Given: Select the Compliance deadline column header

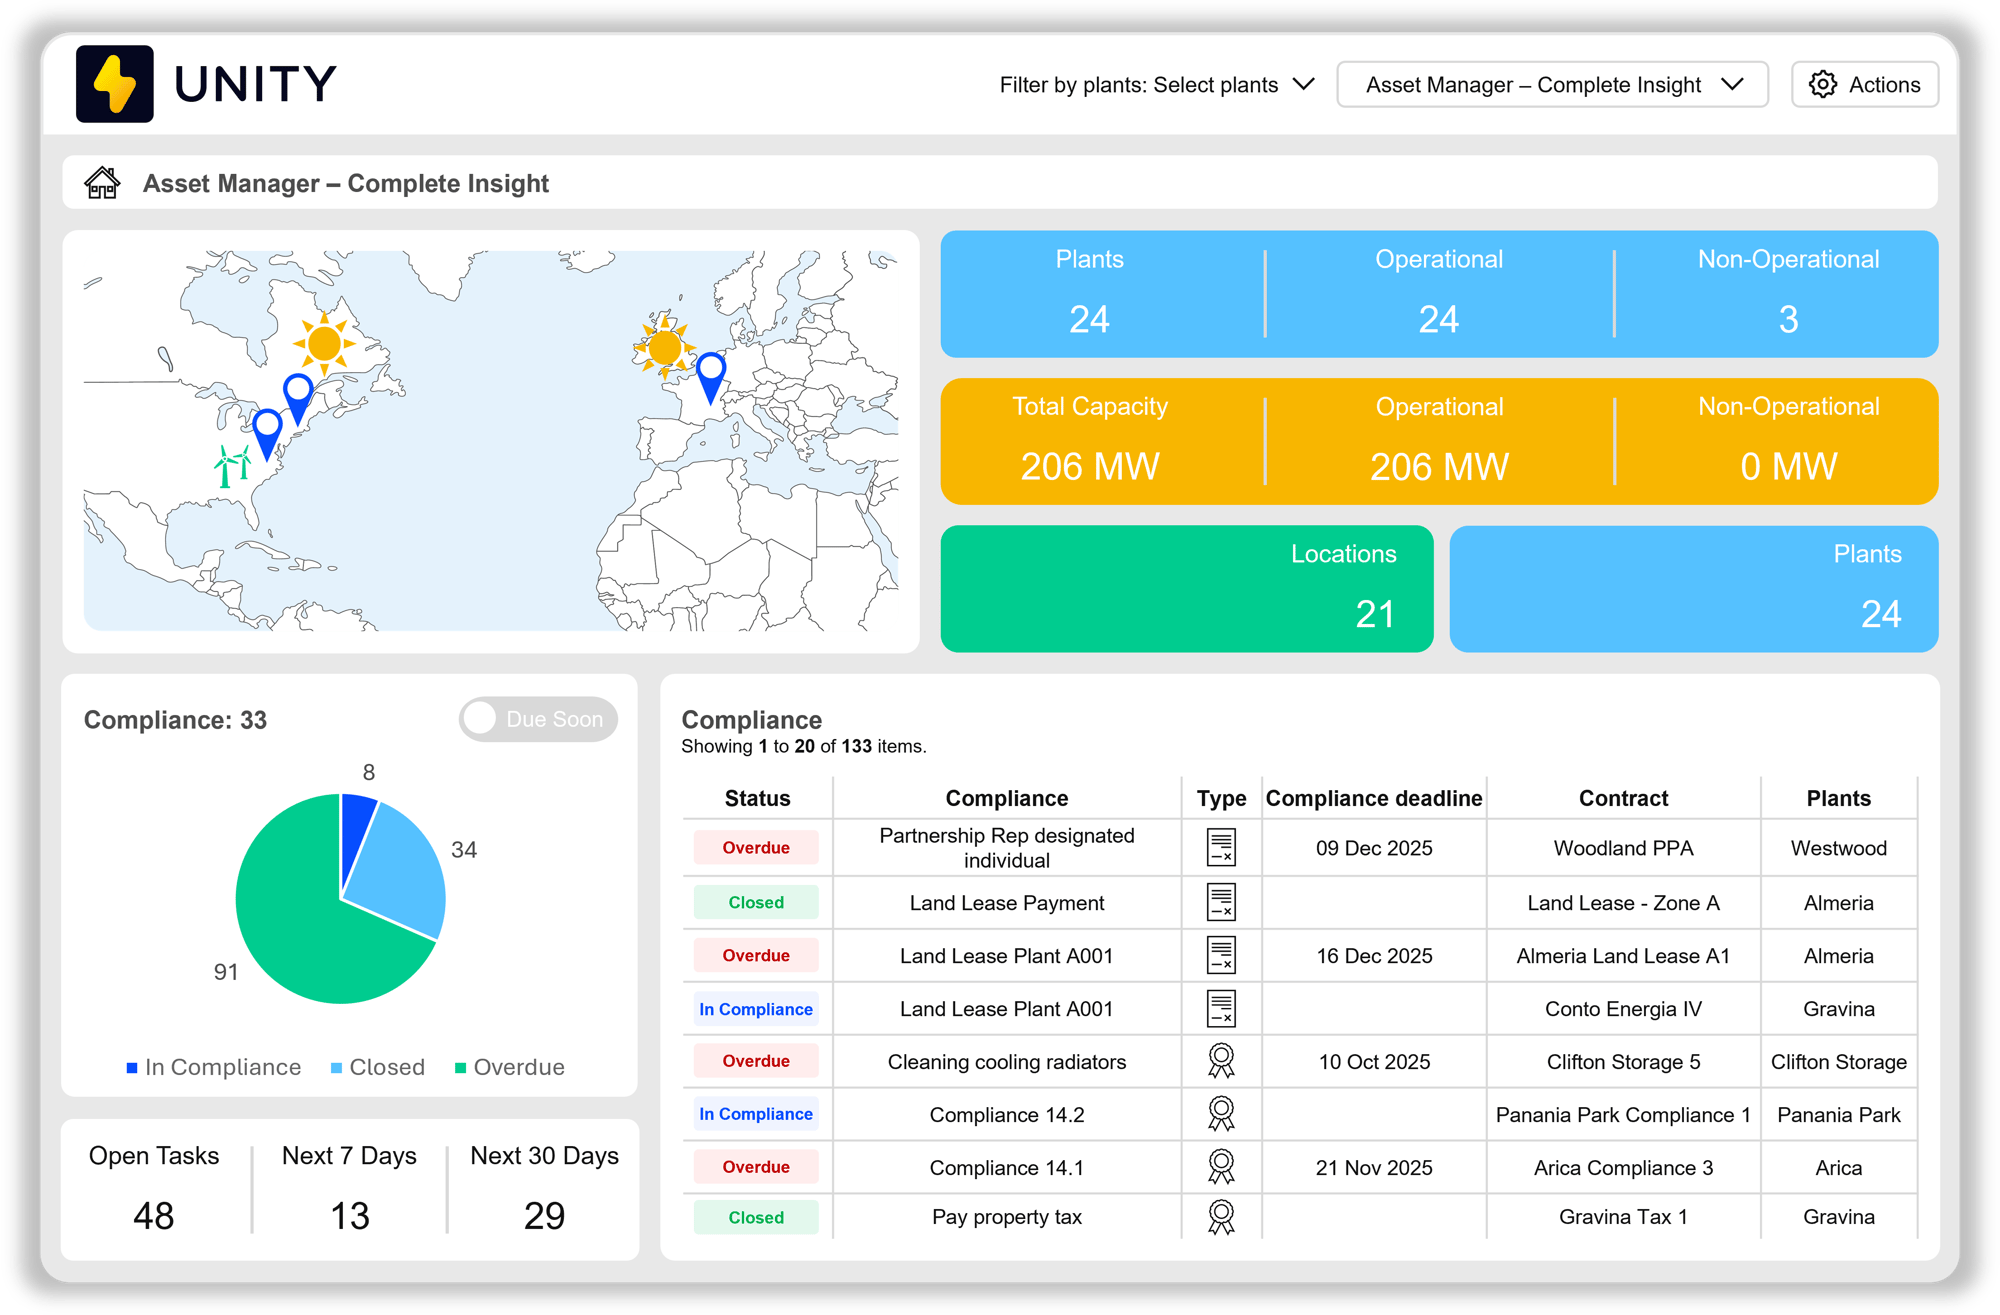Looking at the screenshot, I should (x=1373, y=797).
